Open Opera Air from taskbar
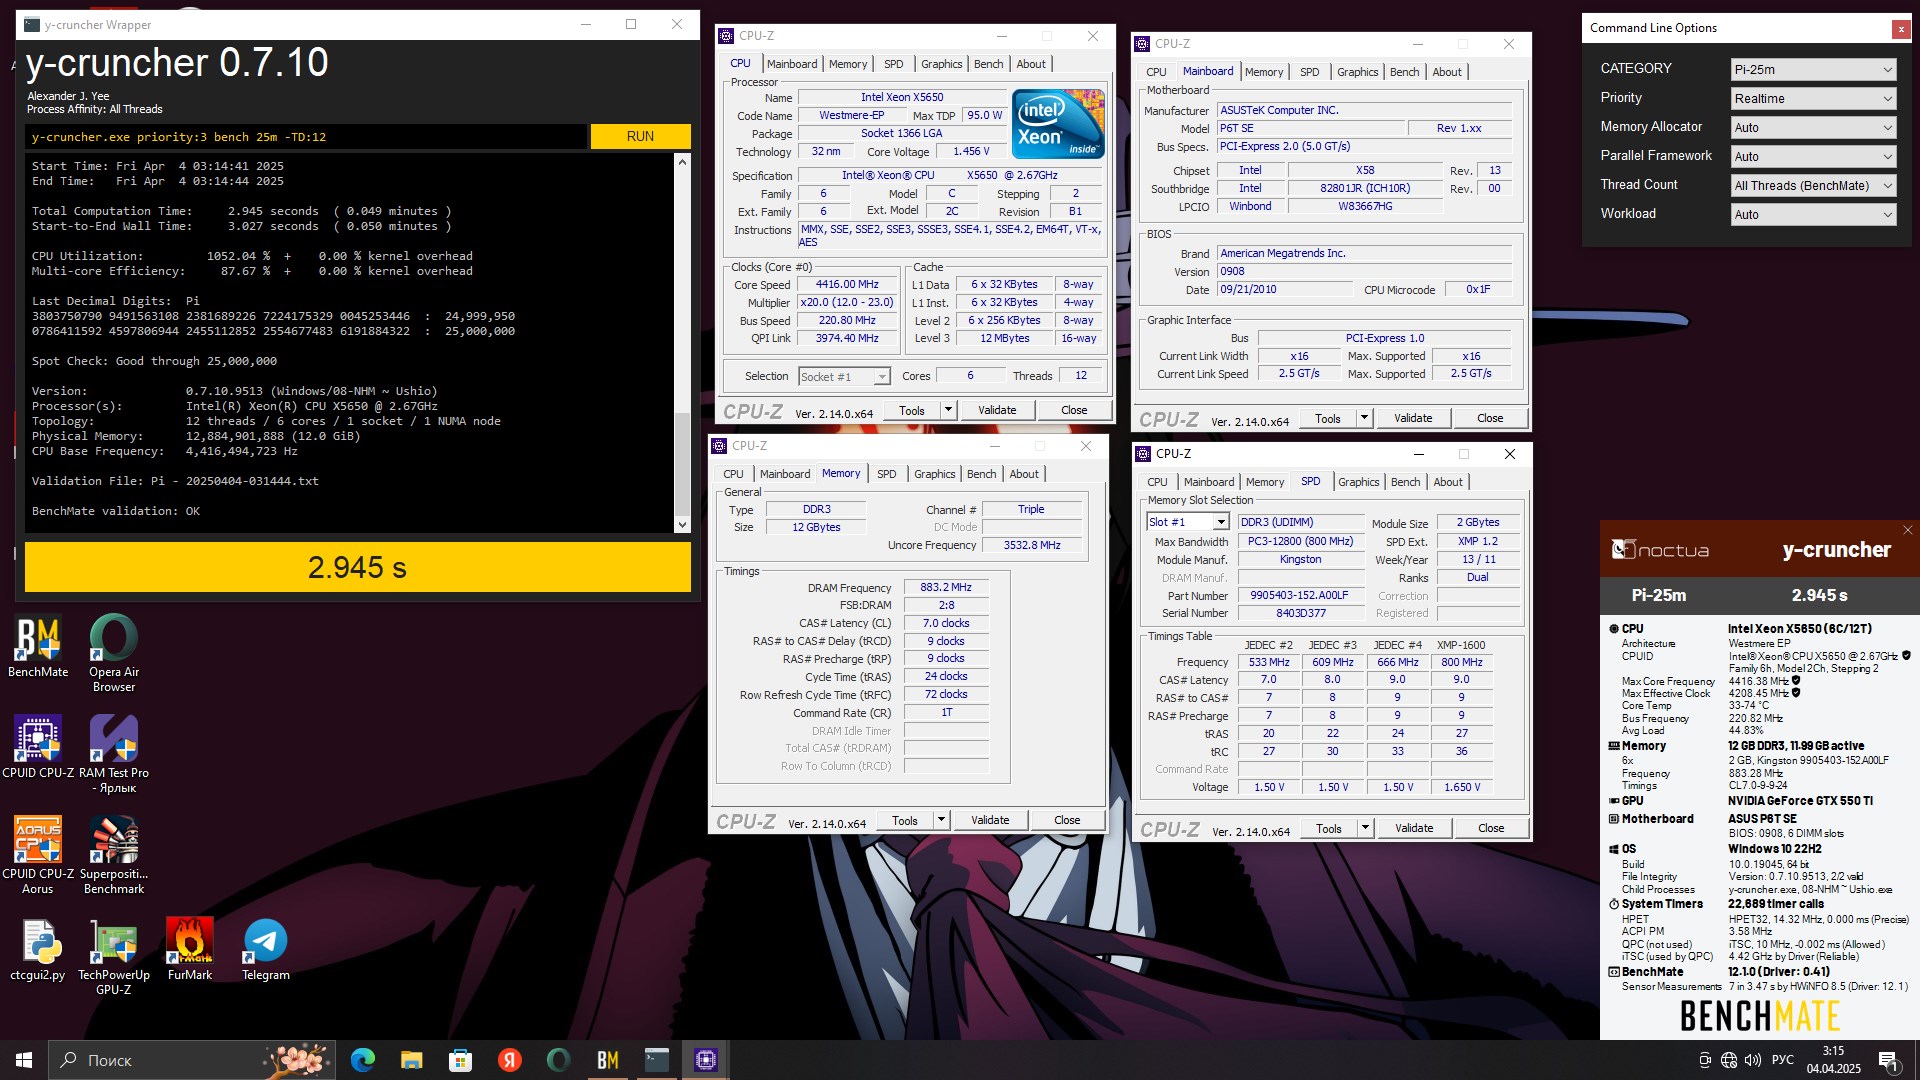This screenshot has height=1080, width=1920. 558,1060
